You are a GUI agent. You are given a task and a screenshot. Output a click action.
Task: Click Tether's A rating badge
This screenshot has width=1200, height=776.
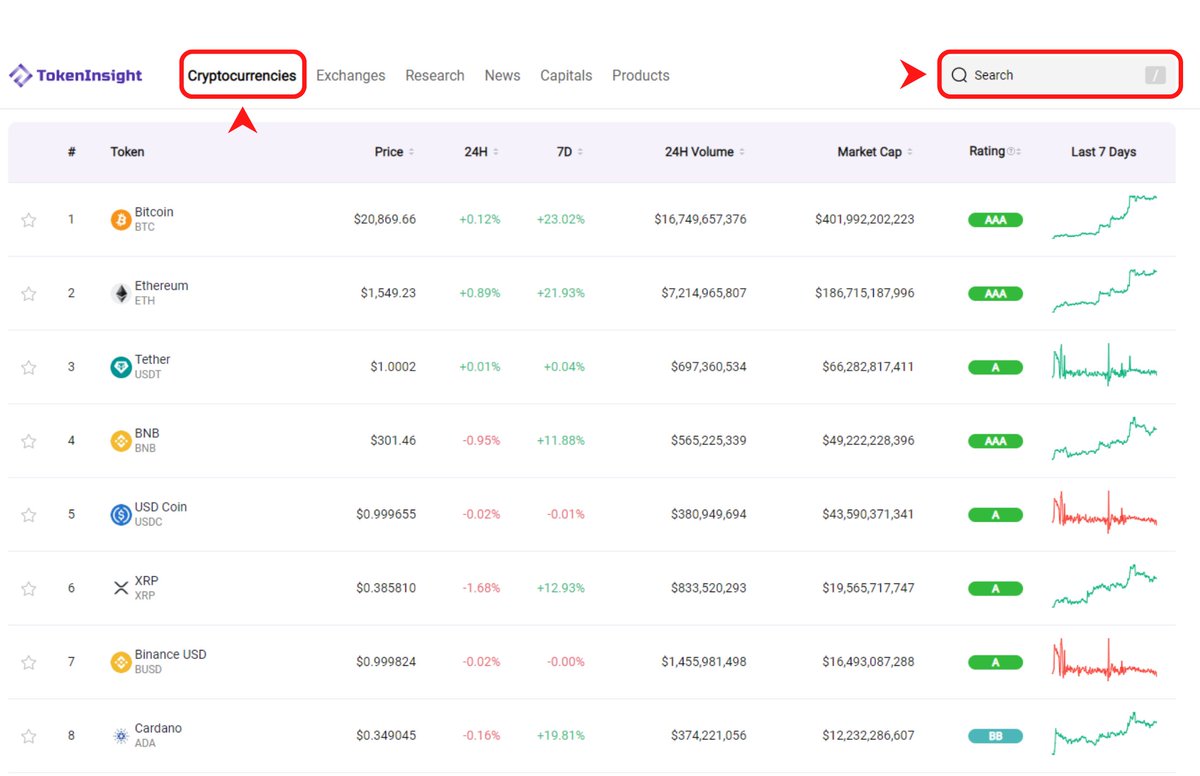(x=995, y=367)
